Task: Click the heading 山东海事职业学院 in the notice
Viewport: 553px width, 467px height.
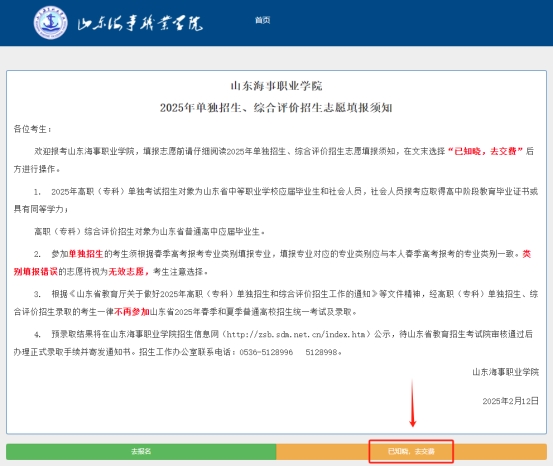Action: tap(276, 86)
